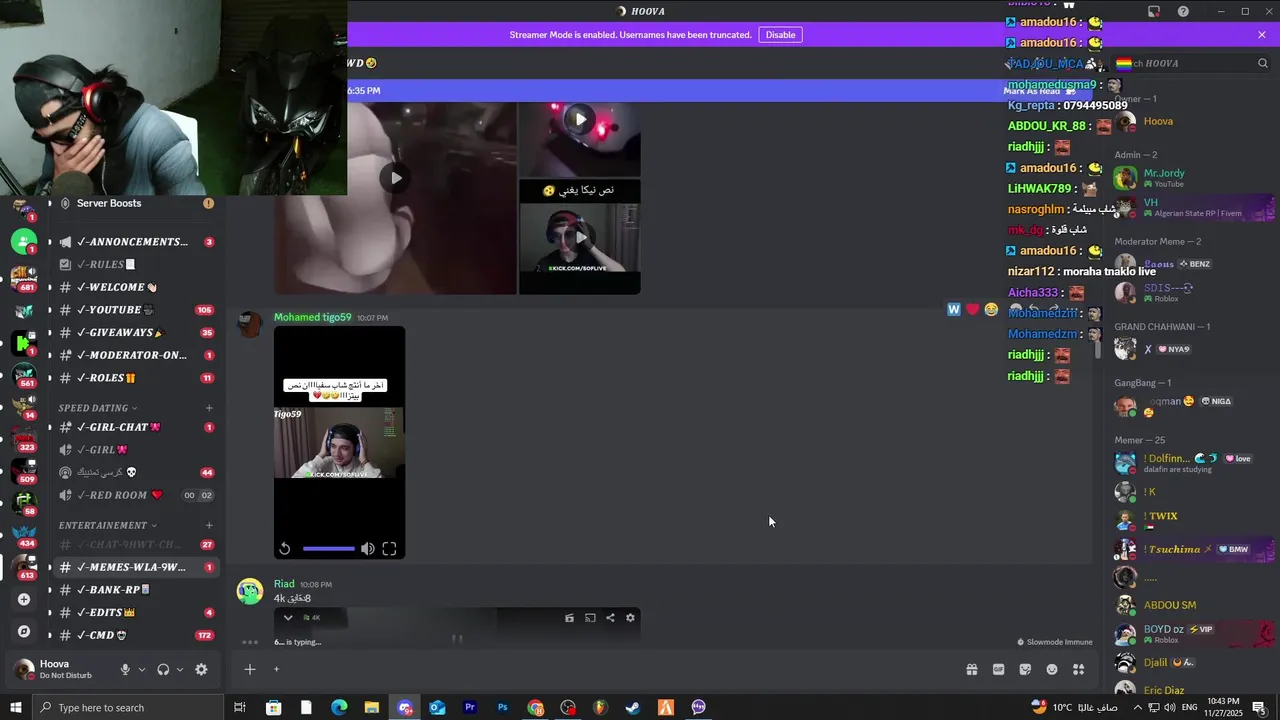Toggle headphone deafen
Image resolution: width=1280 pixels, height=720 pixels.
pos(163,670)
